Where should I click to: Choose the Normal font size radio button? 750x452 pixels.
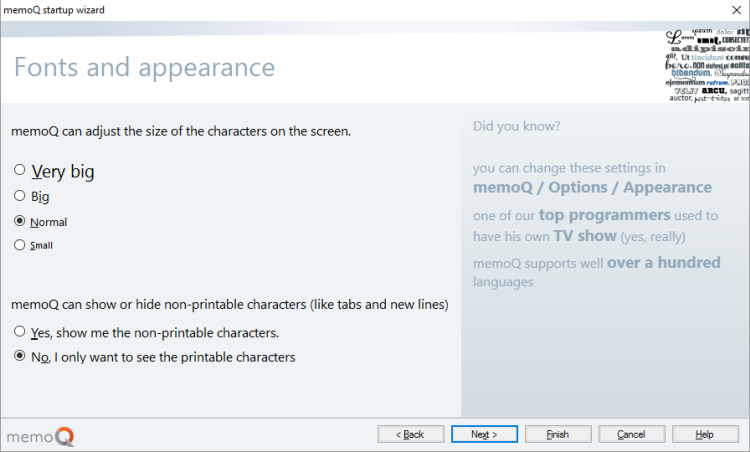(20, 221)
